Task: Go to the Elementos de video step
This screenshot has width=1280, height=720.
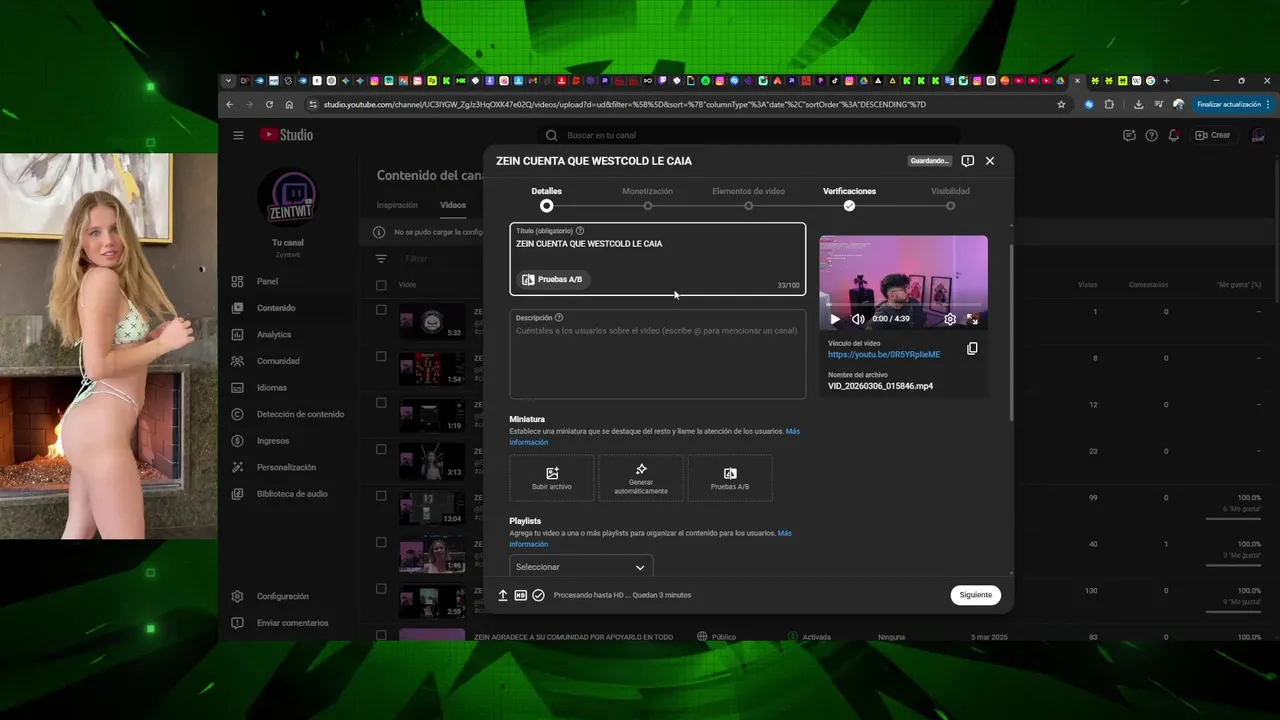Action: click(748, 198)
